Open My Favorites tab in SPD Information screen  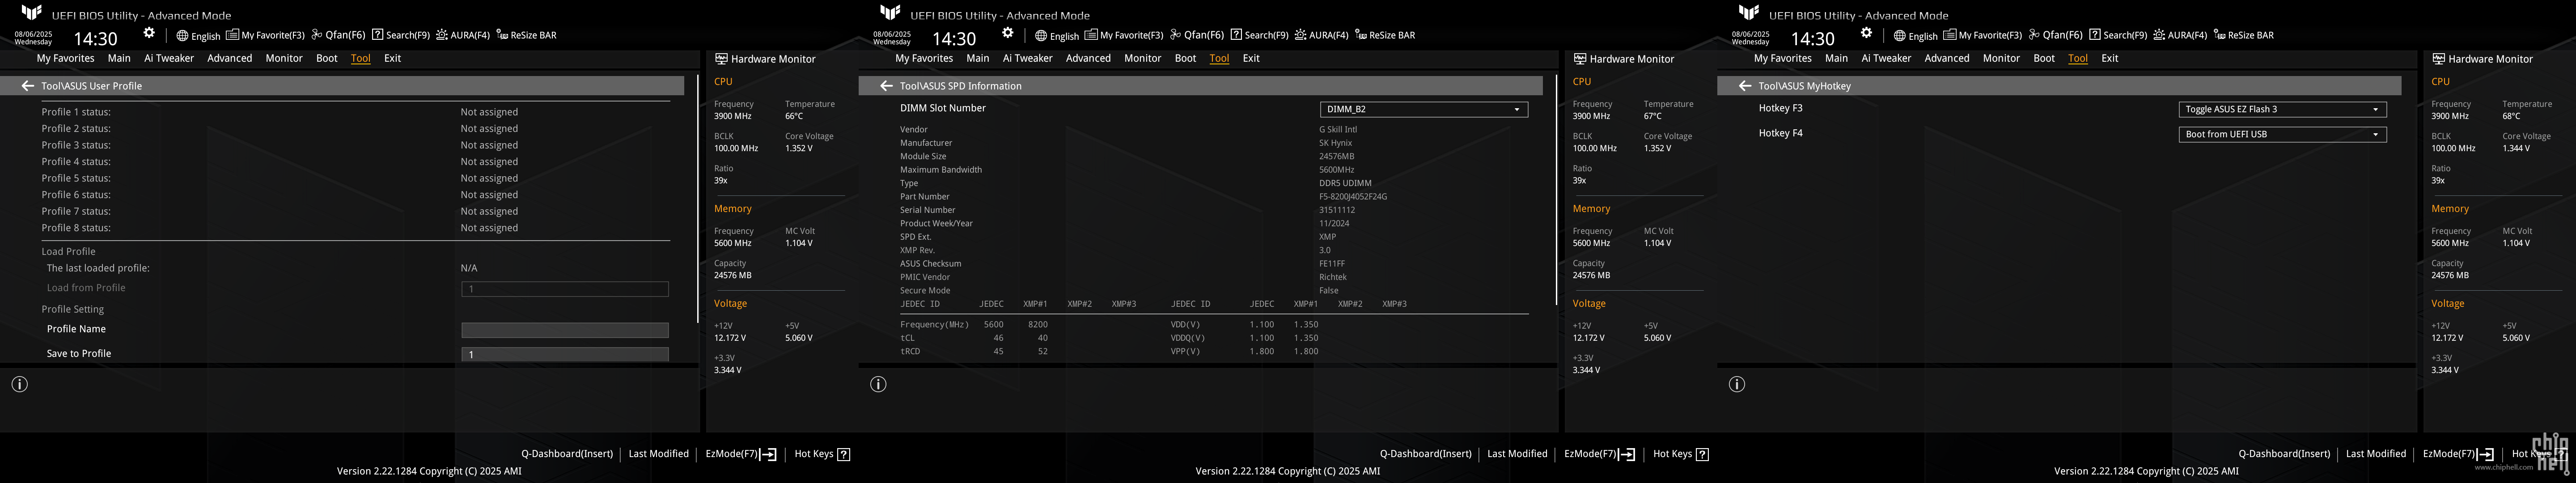tap(924, 58)
